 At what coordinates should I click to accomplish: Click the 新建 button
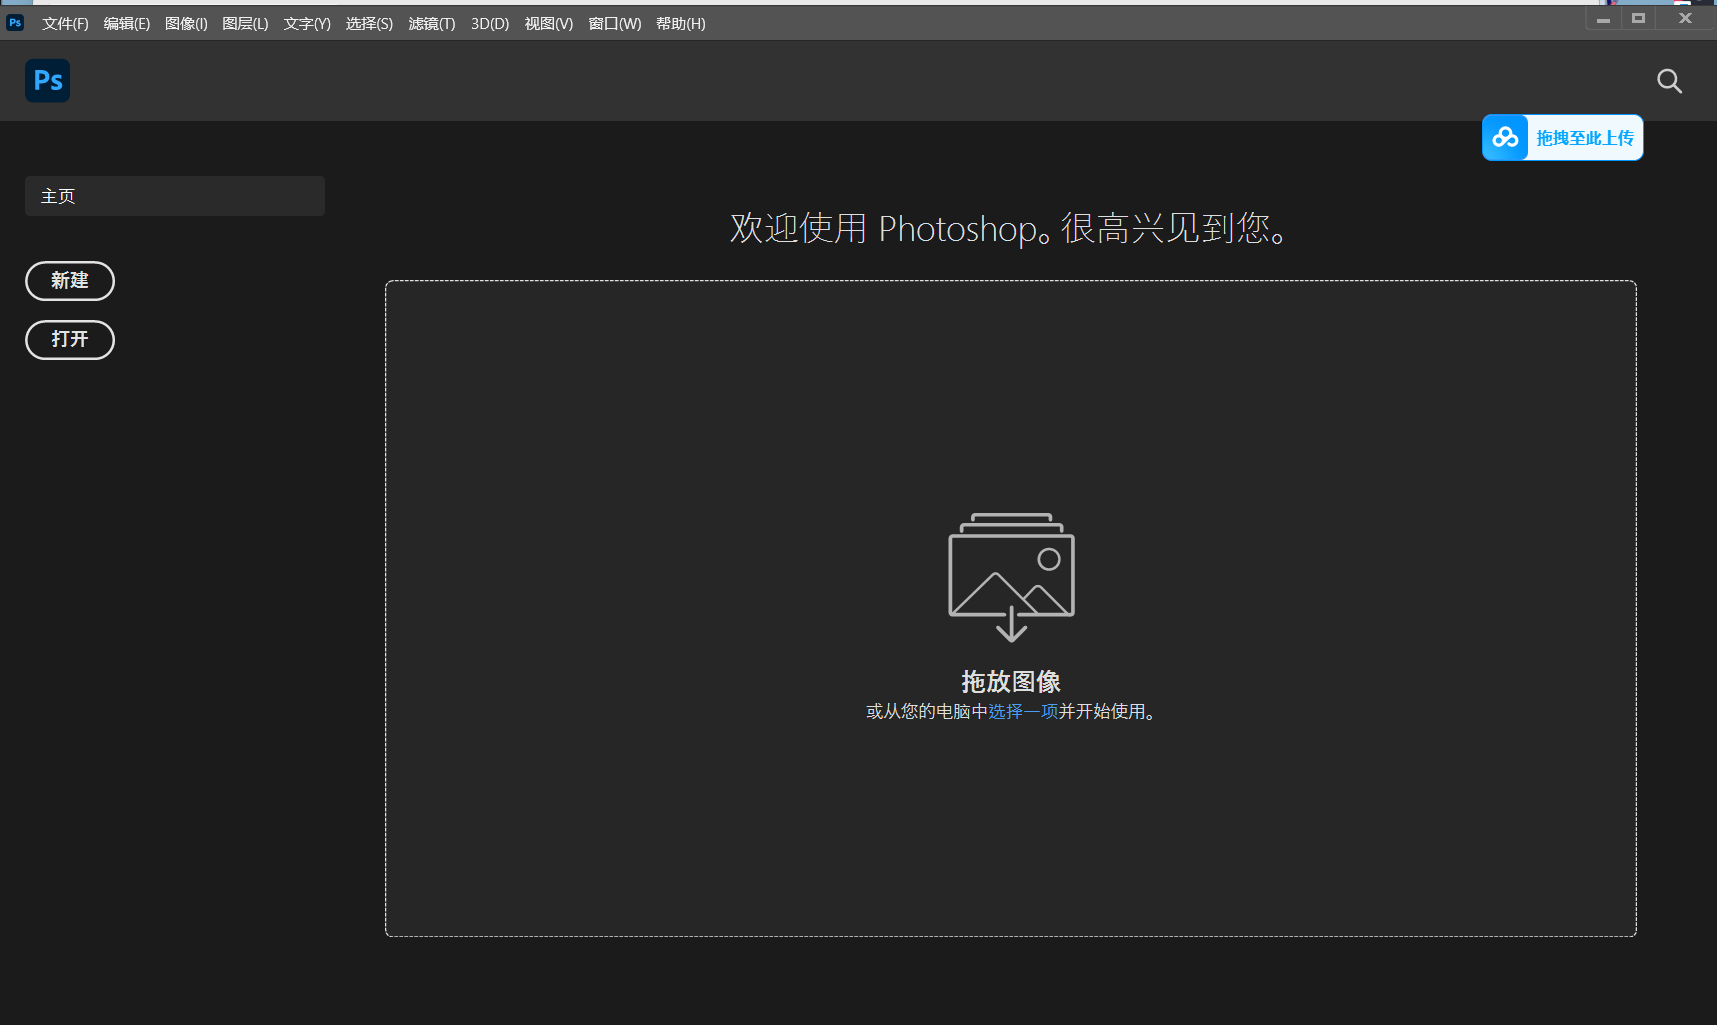[70, 281]
